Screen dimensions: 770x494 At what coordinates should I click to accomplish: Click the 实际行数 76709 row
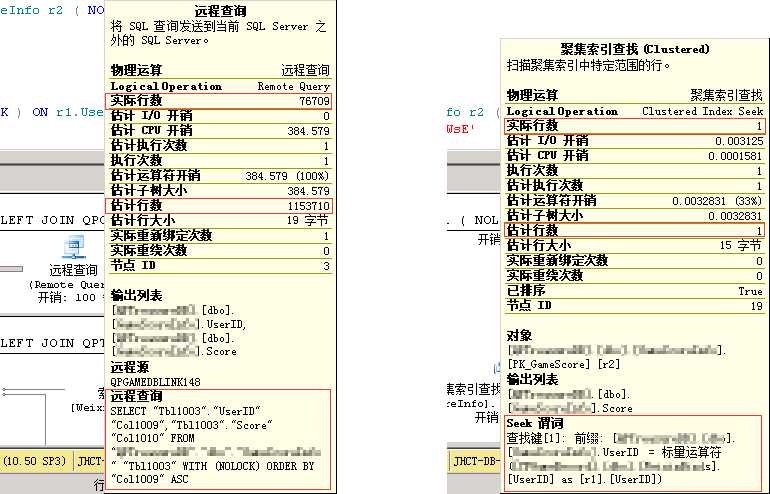pos(220,101)
